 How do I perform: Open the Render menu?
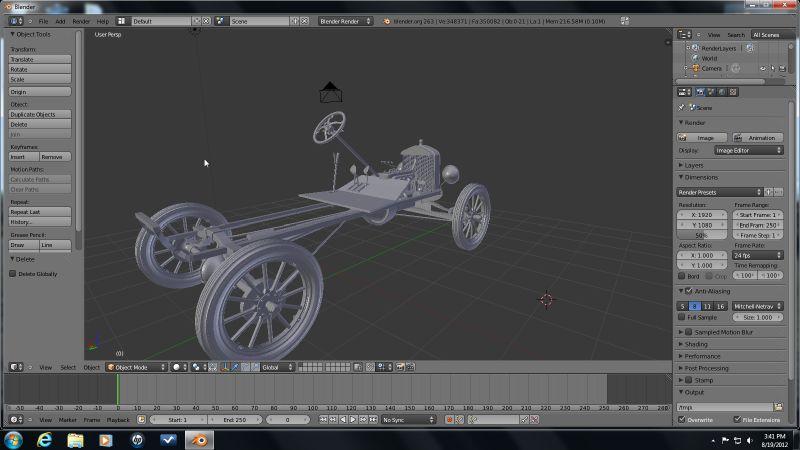[x=81, y=21]
